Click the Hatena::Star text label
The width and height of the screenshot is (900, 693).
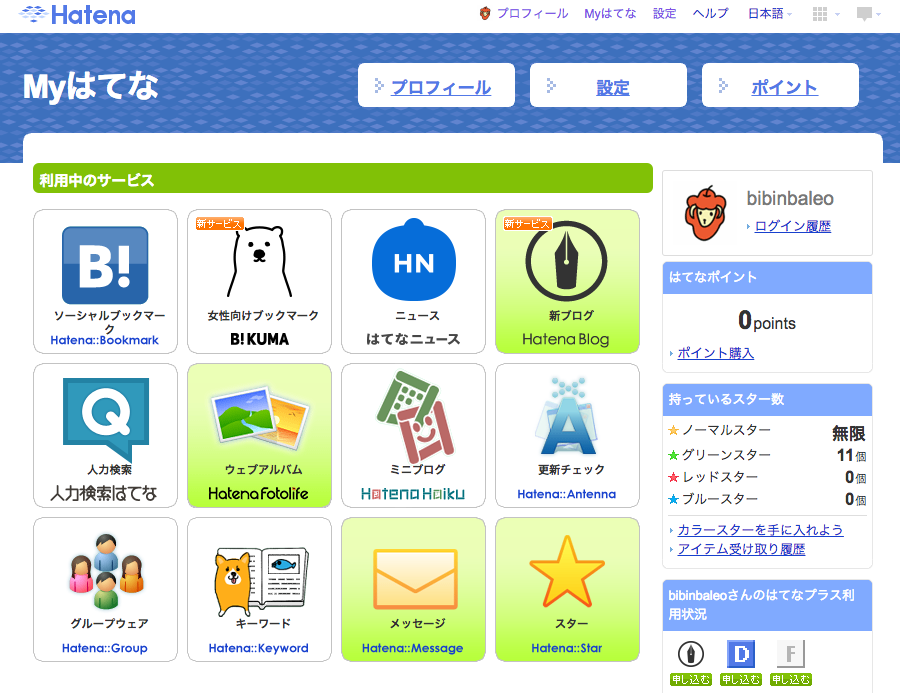567,648
